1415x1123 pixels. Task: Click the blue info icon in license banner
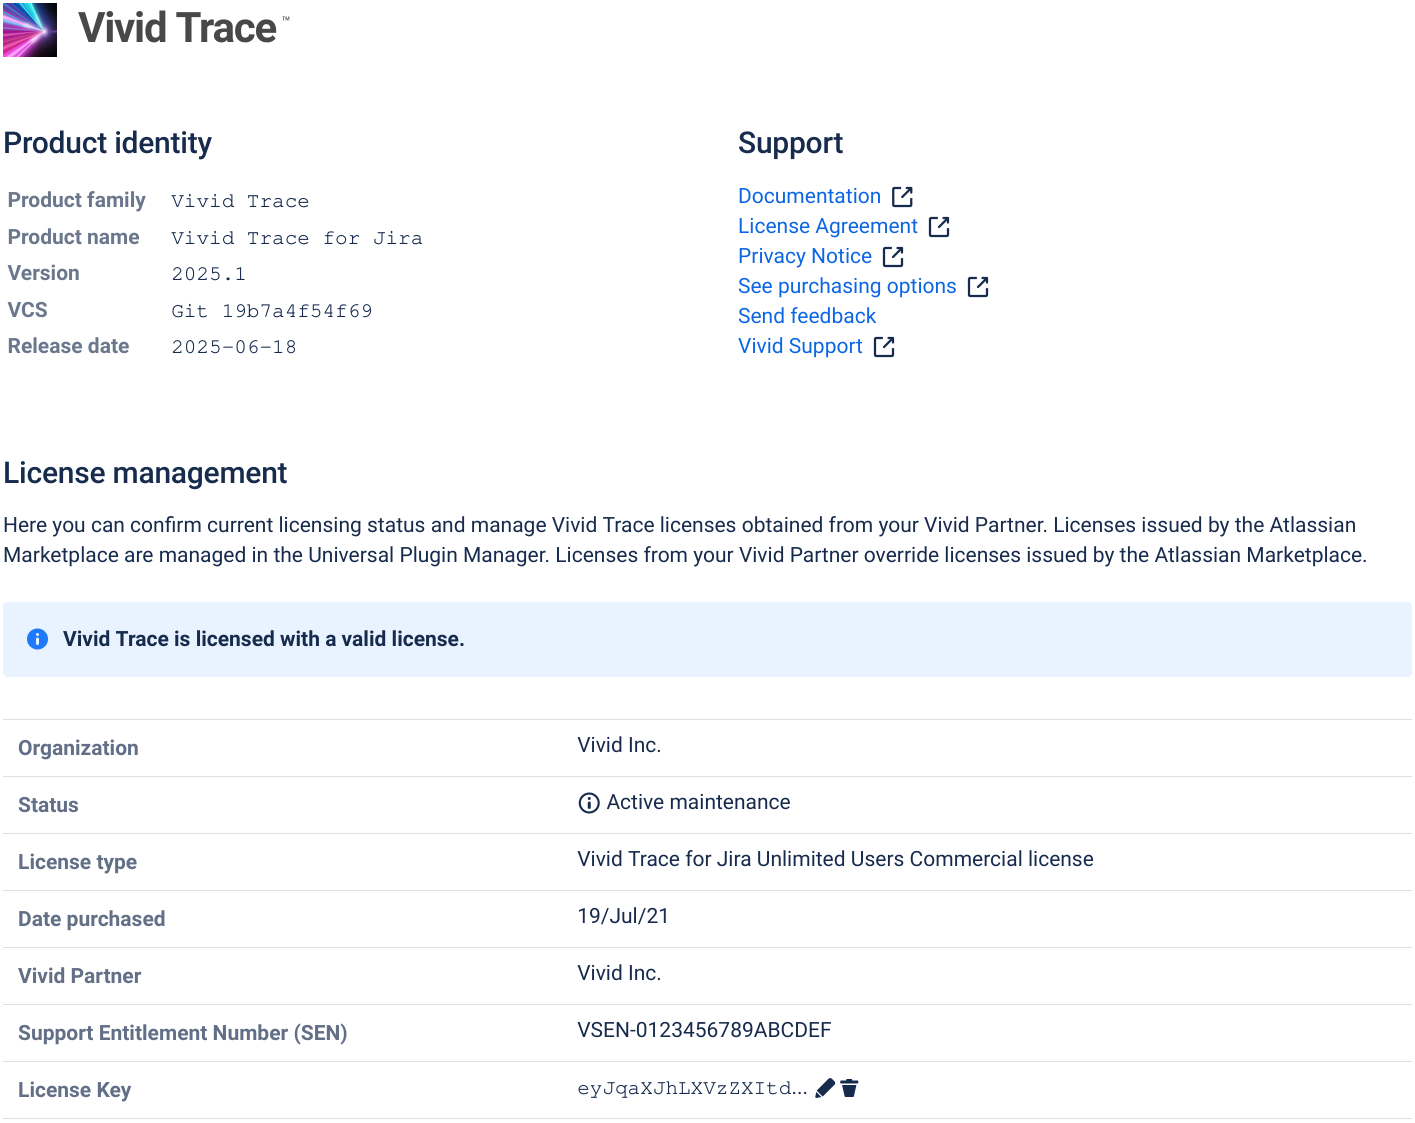(37, 639)
